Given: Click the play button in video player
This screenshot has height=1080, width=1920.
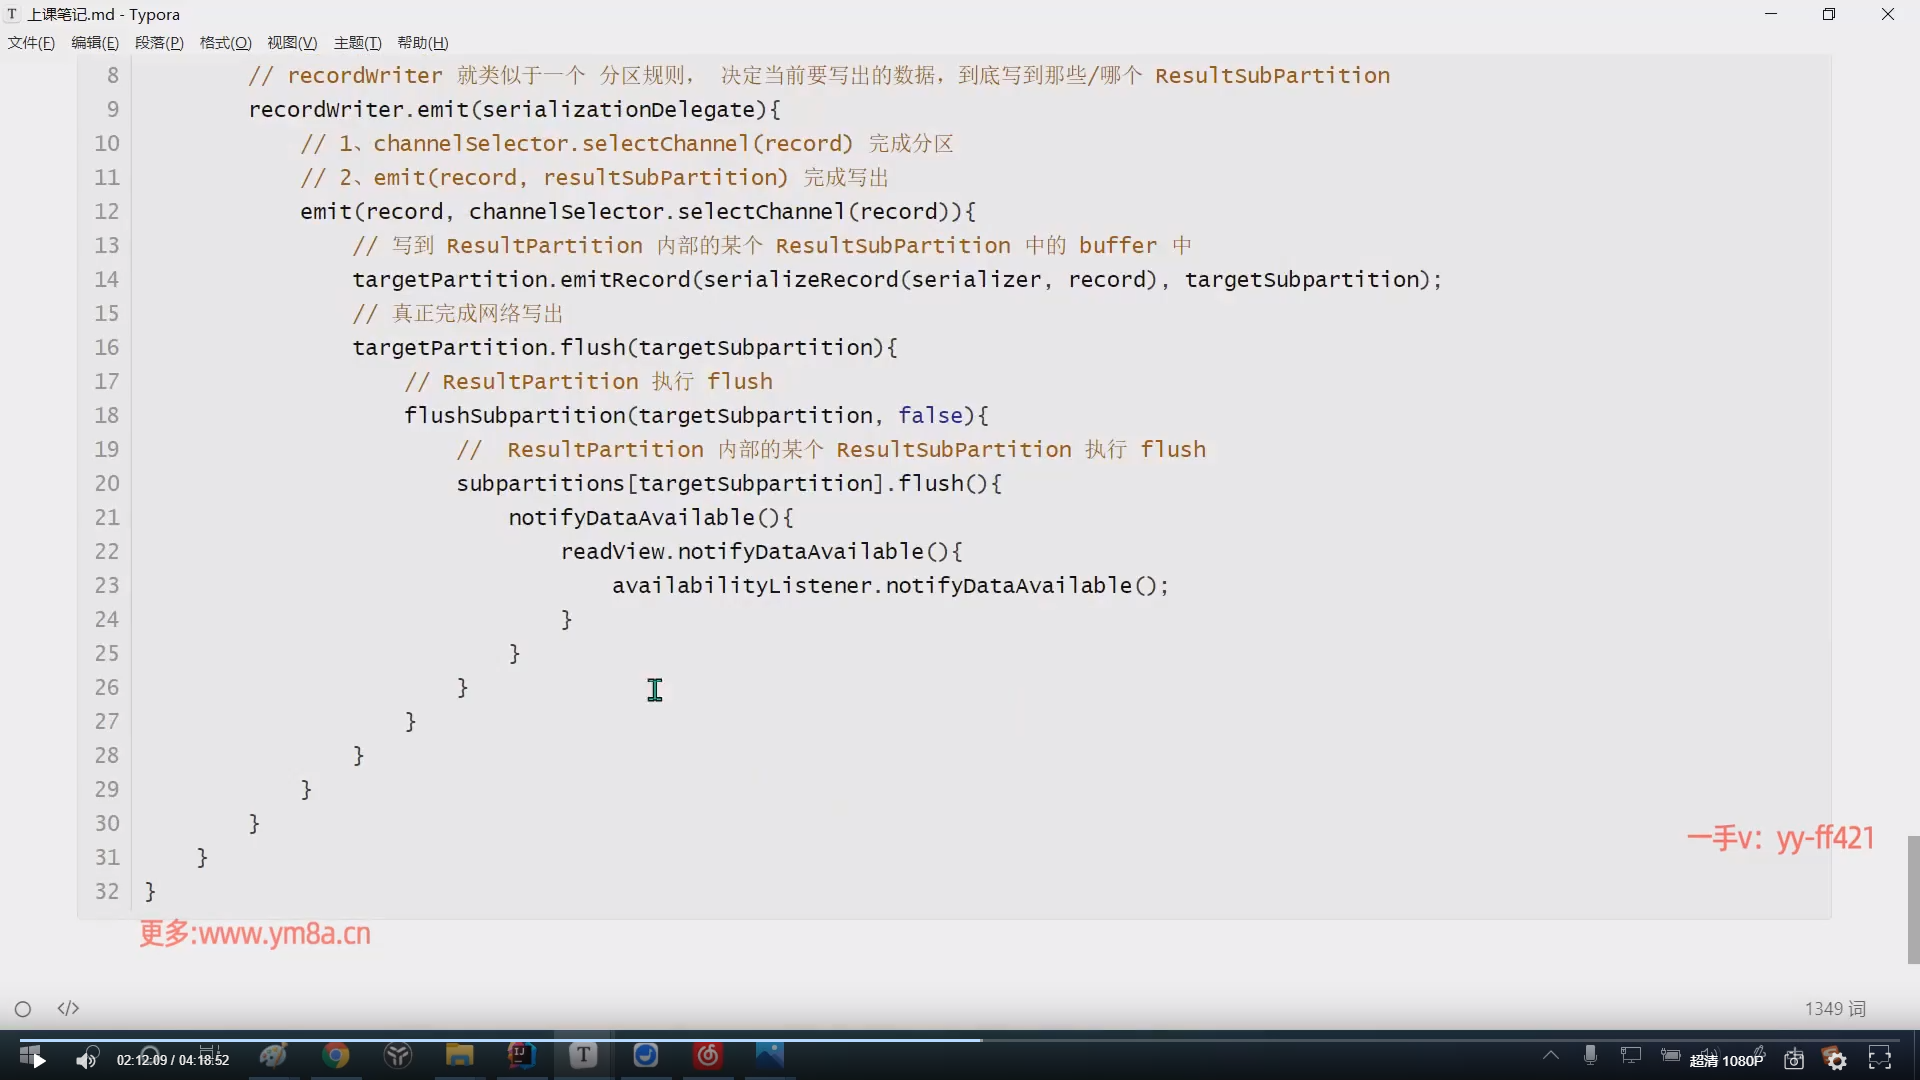Looking at the screenshot, I should point(38,1060).
